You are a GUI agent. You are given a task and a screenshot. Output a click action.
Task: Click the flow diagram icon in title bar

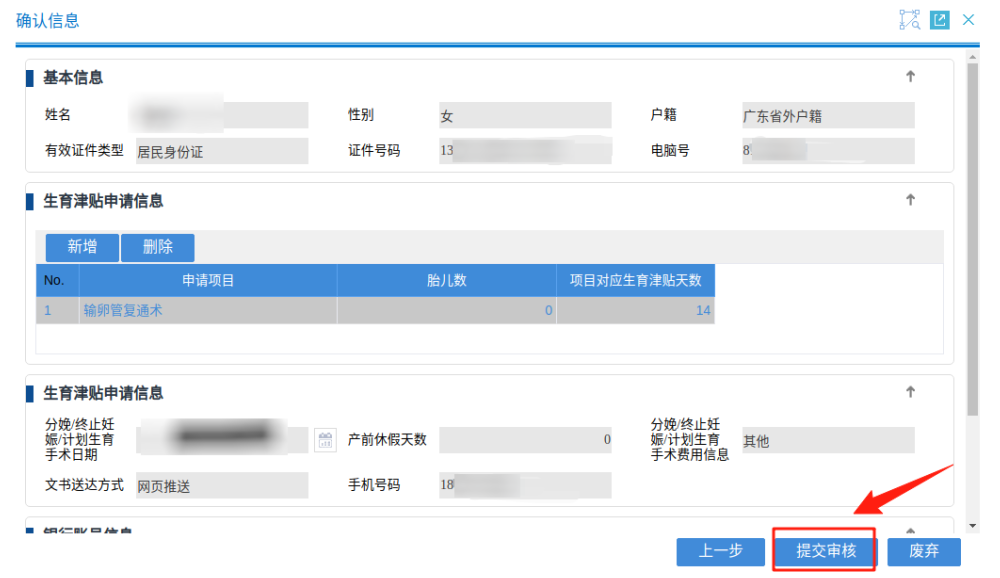(x=909, y=20)
